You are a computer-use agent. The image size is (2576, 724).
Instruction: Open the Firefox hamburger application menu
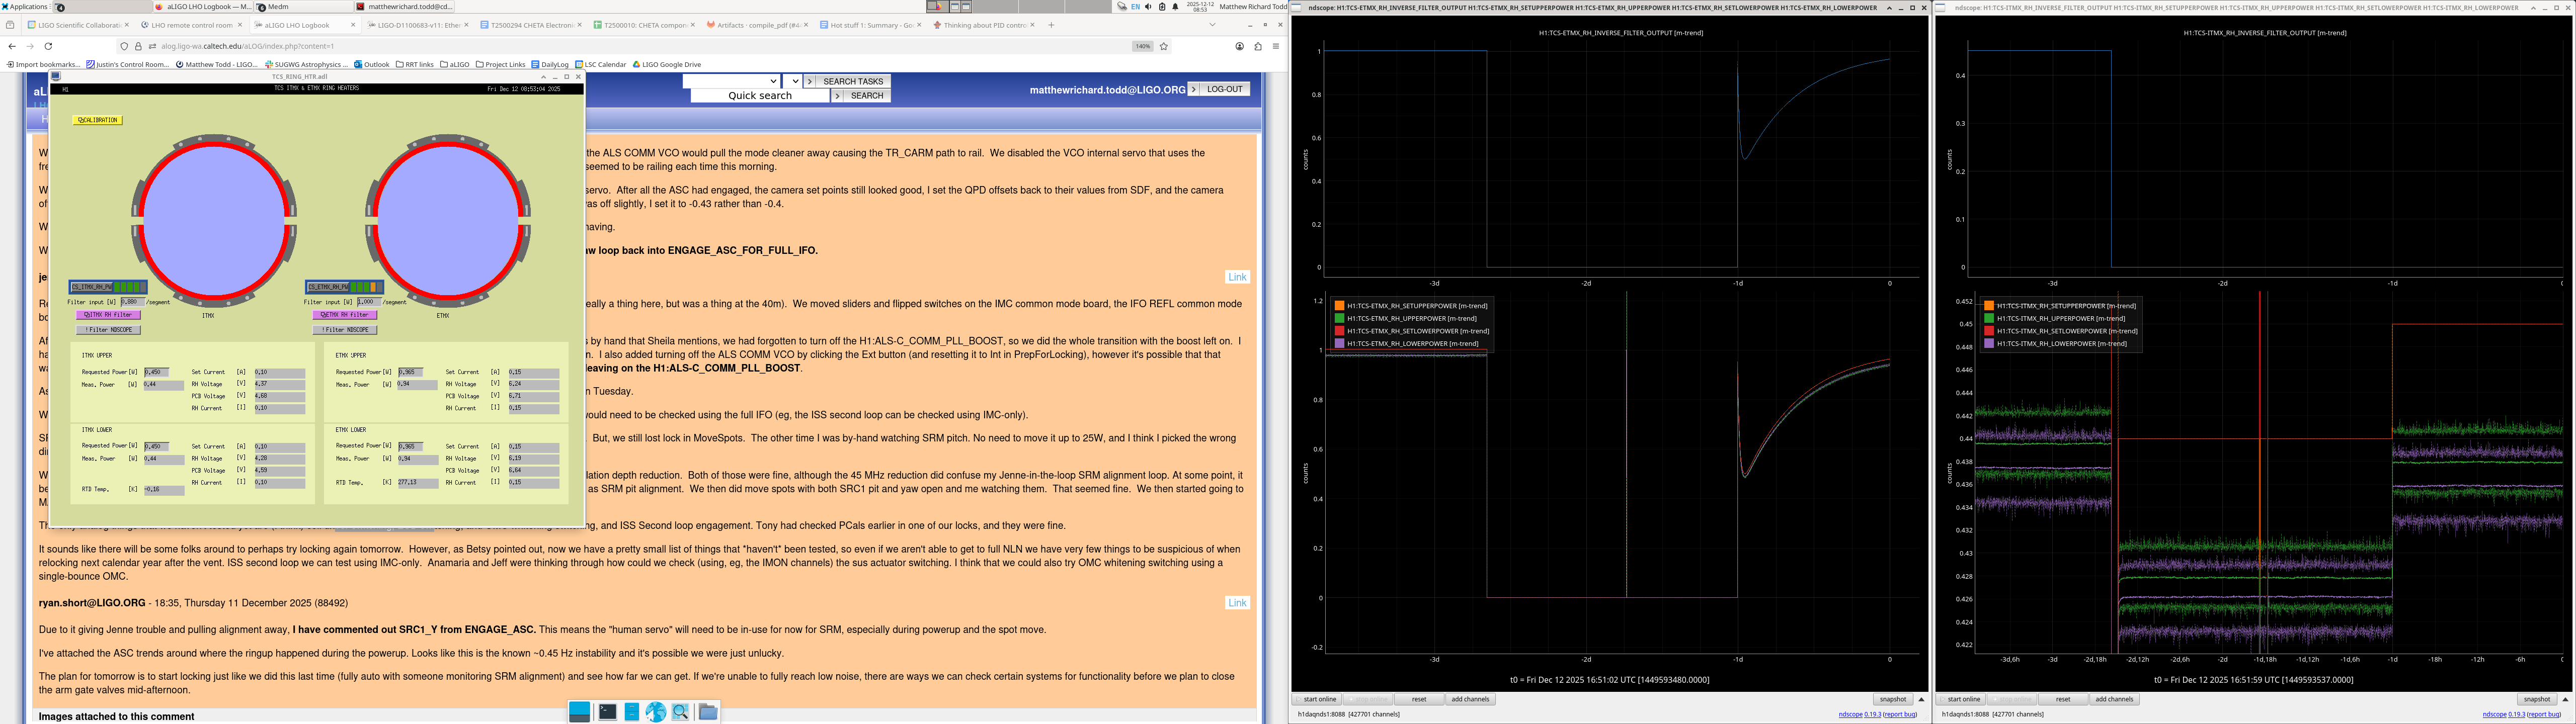(x=1276, y=46)
